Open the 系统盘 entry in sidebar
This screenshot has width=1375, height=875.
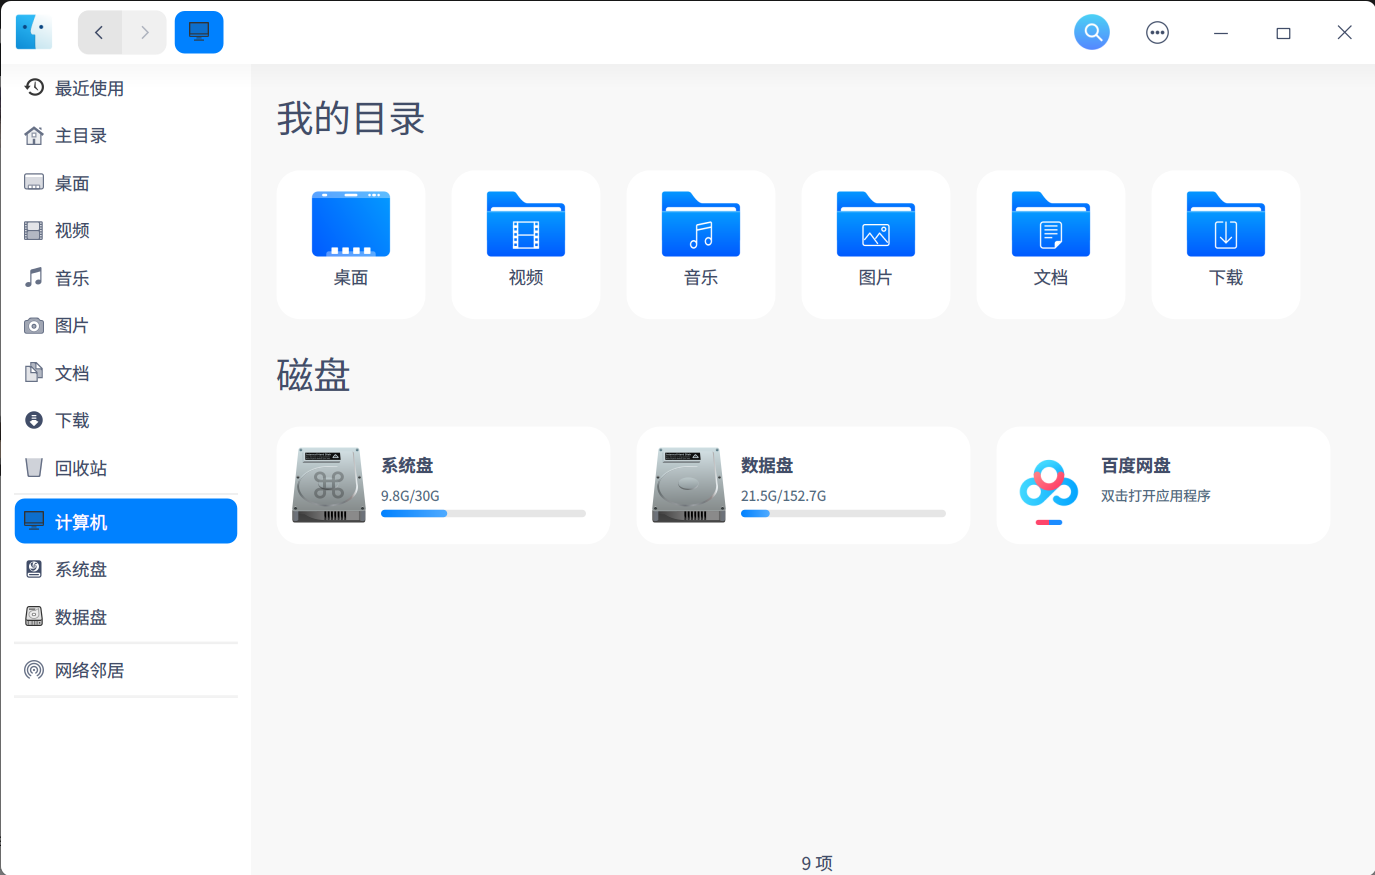coord(81,569)
